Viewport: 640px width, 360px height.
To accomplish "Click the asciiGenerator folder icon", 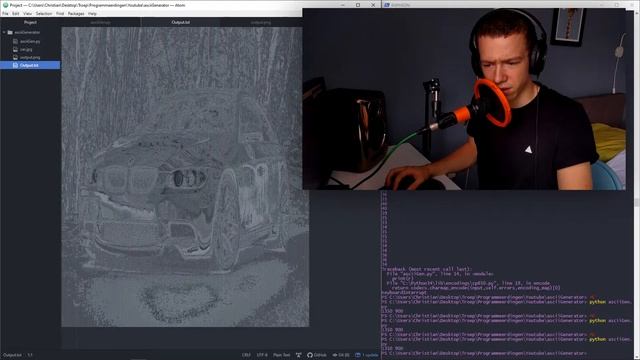I will (x=10, y=32).
